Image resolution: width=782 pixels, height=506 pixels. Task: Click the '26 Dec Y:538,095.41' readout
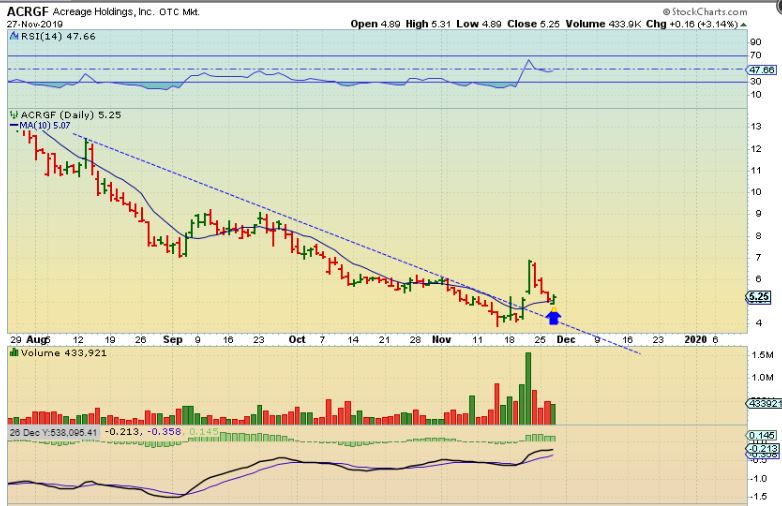pos(53,433)
